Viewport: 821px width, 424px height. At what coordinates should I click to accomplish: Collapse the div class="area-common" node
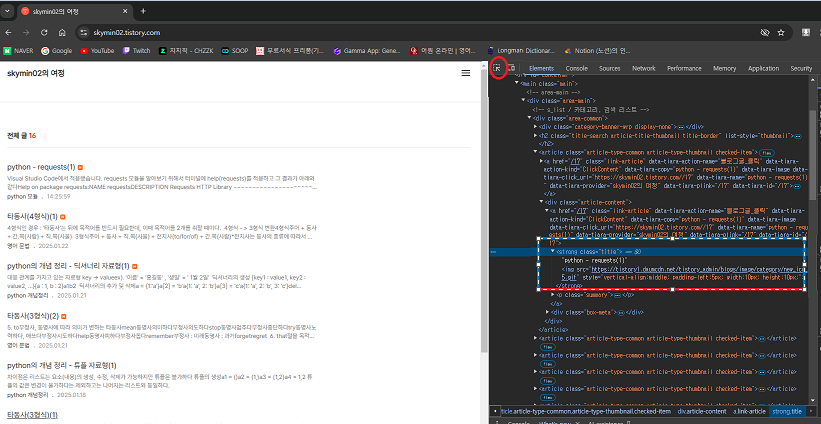[x=529, y=118]
